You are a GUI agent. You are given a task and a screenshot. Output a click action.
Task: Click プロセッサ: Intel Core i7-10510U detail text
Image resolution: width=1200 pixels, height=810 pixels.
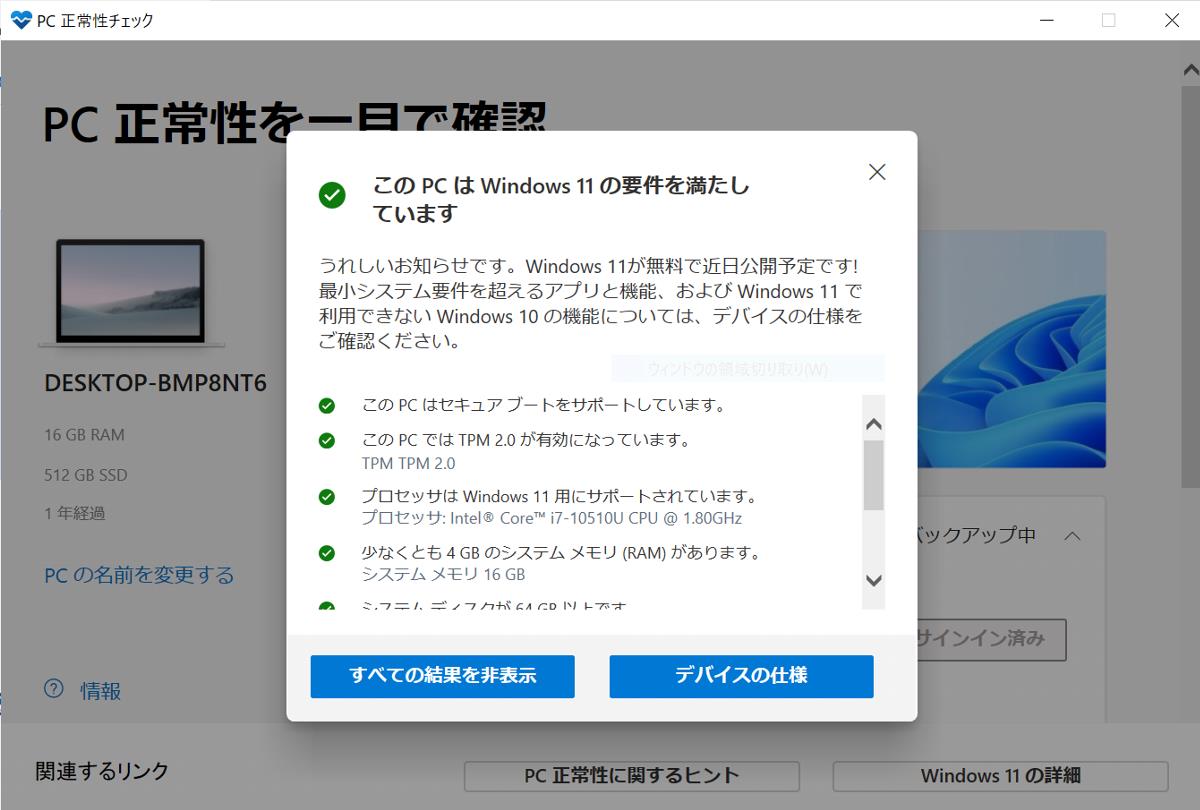coord(551,518)
